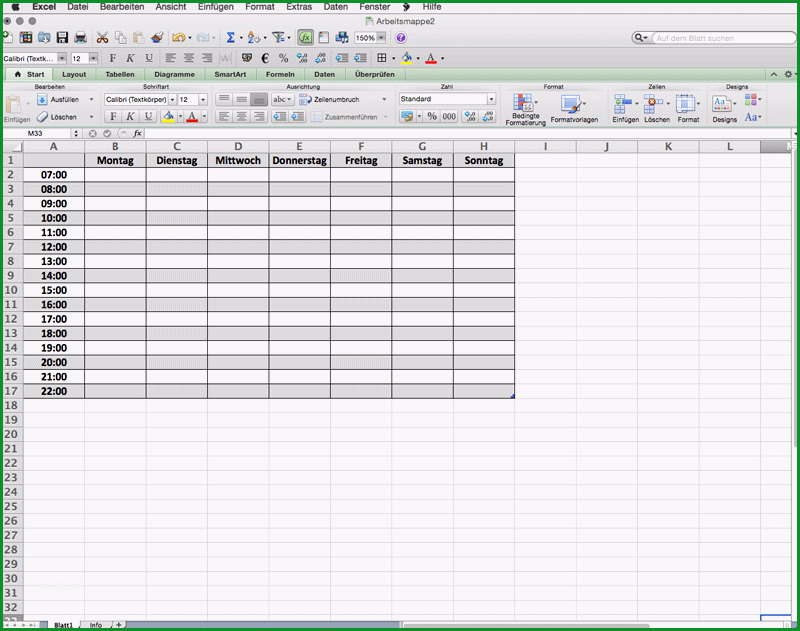
Task: Toggle italic K in the formatting toolbar
Action: coord(130,58)
